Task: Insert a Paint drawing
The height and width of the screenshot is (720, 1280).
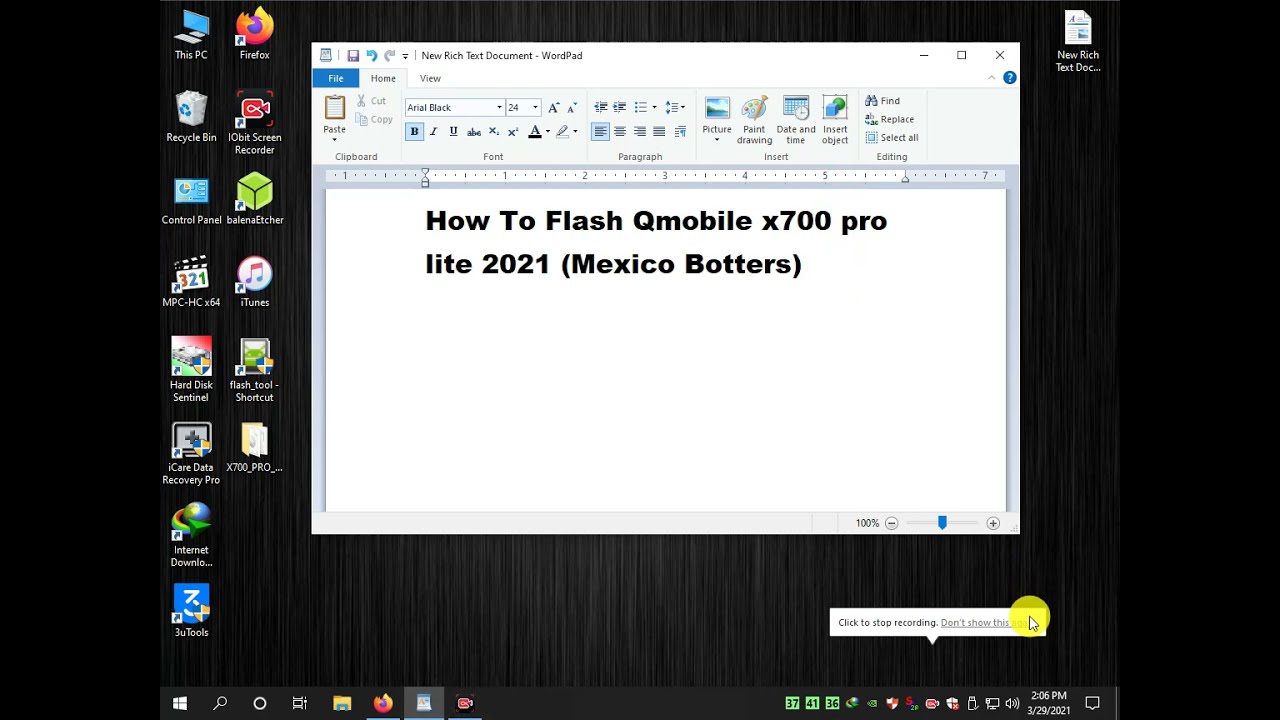Action: [x=754, y=120]
